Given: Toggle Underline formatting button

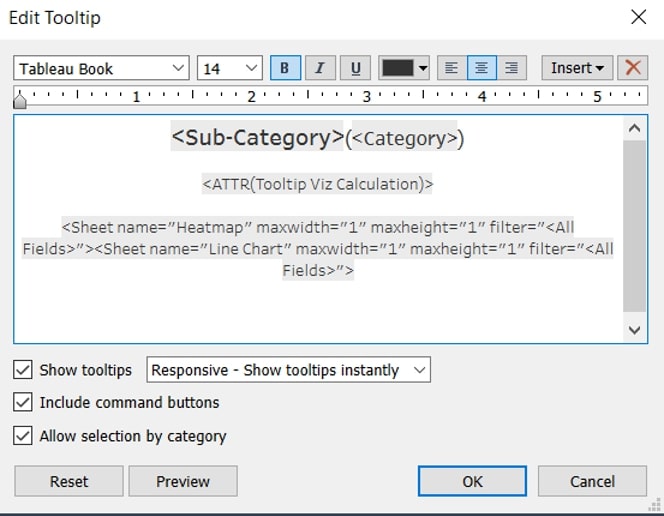Looking at the screenshot, I should [x=356, y=68].
